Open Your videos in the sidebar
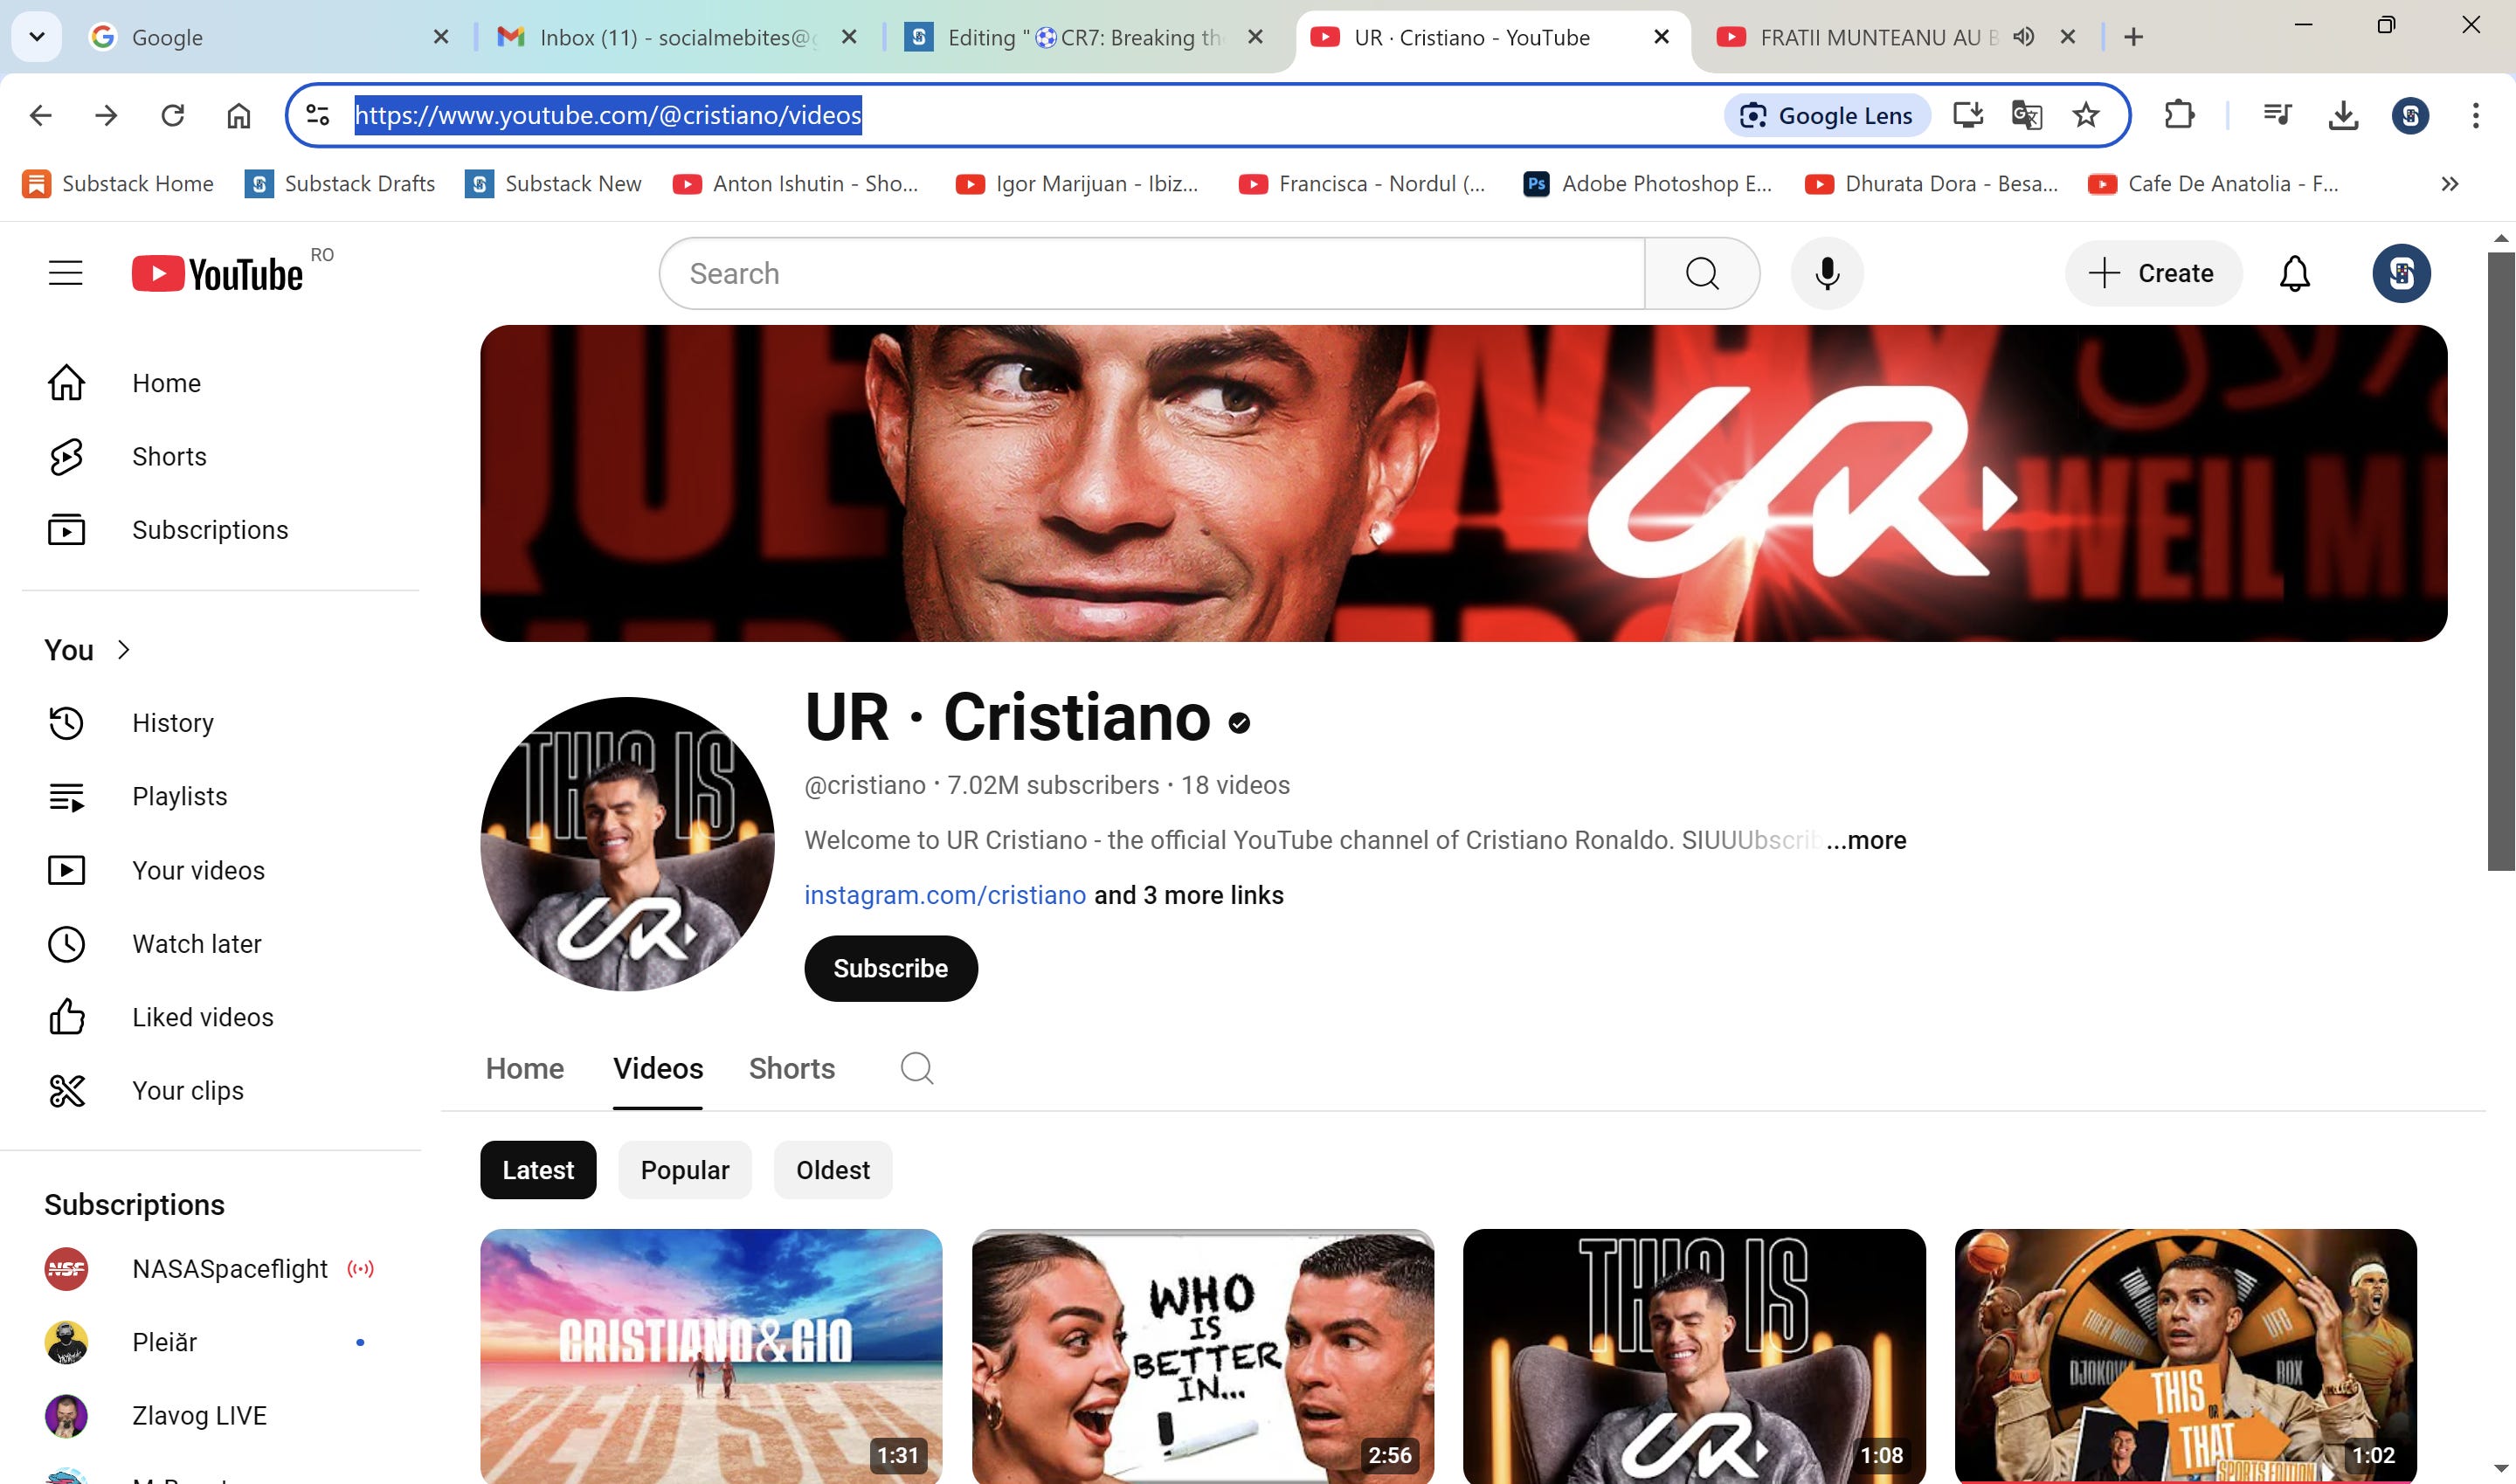 tap(221, 870)
